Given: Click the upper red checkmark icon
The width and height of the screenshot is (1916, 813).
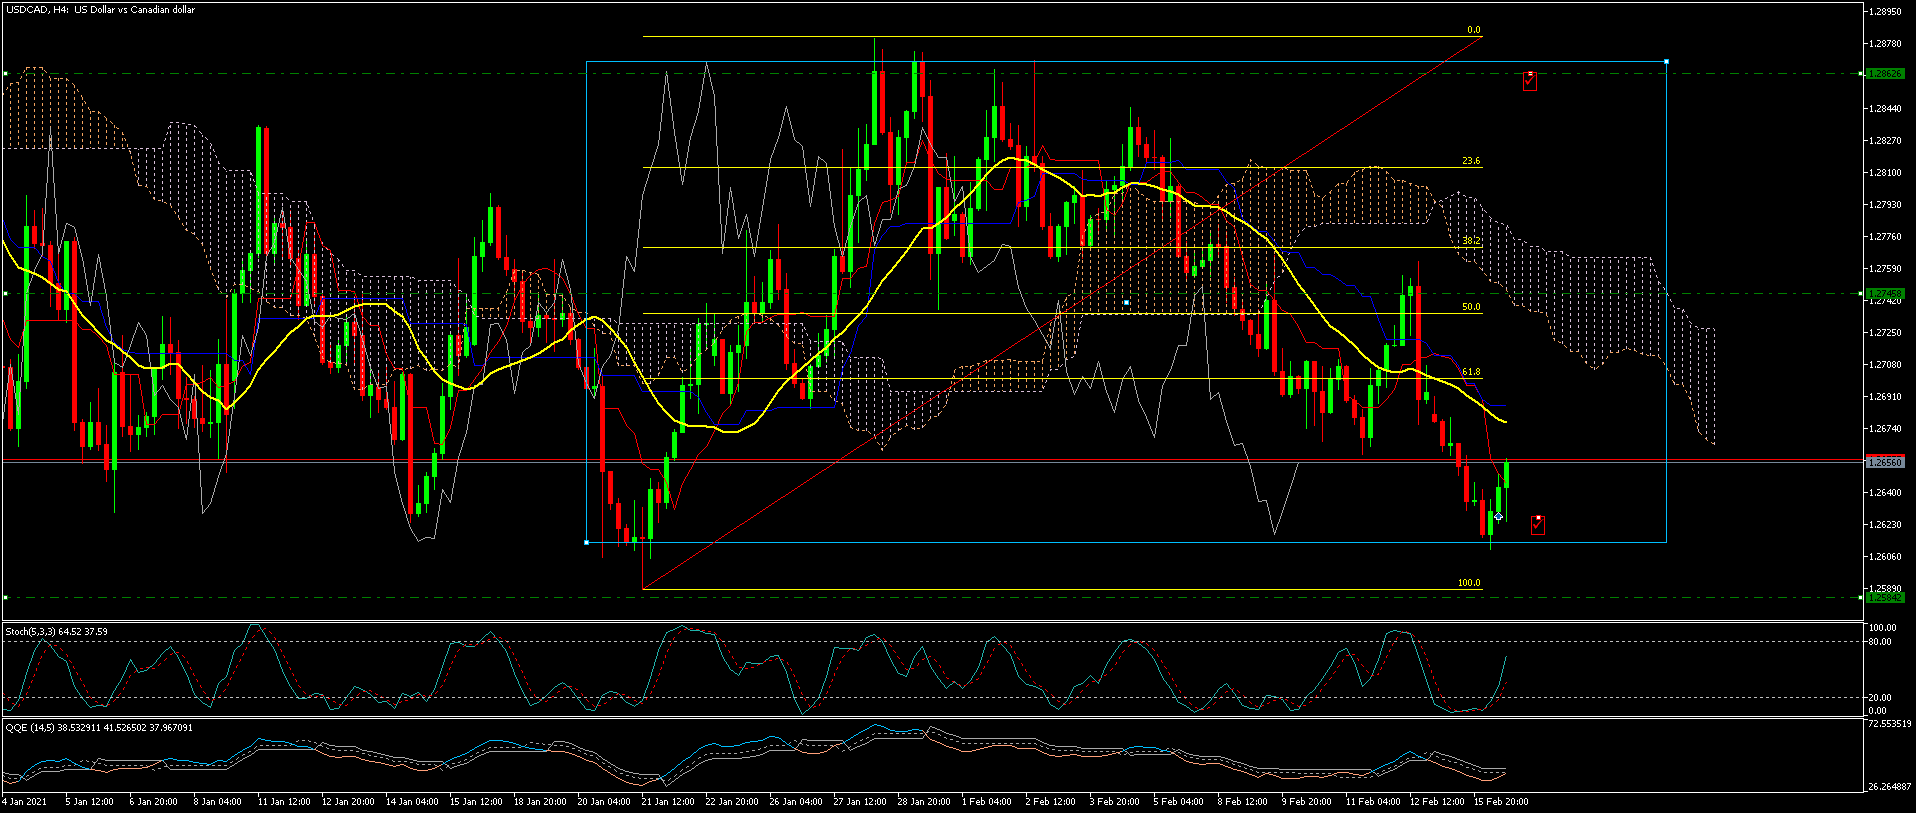Looking at the screenshot, I should pyautogui.click(x=1529, y=81).
